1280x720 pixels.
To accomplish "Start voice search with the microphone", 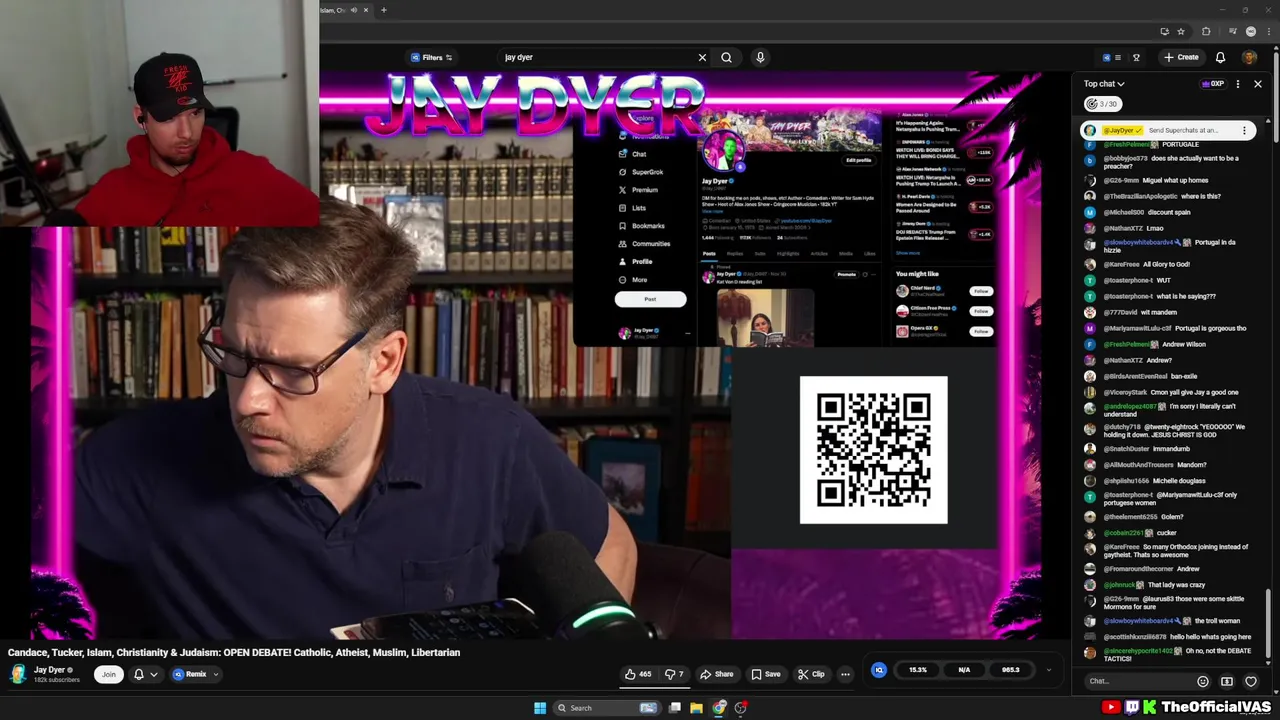I will pos(760,57).
